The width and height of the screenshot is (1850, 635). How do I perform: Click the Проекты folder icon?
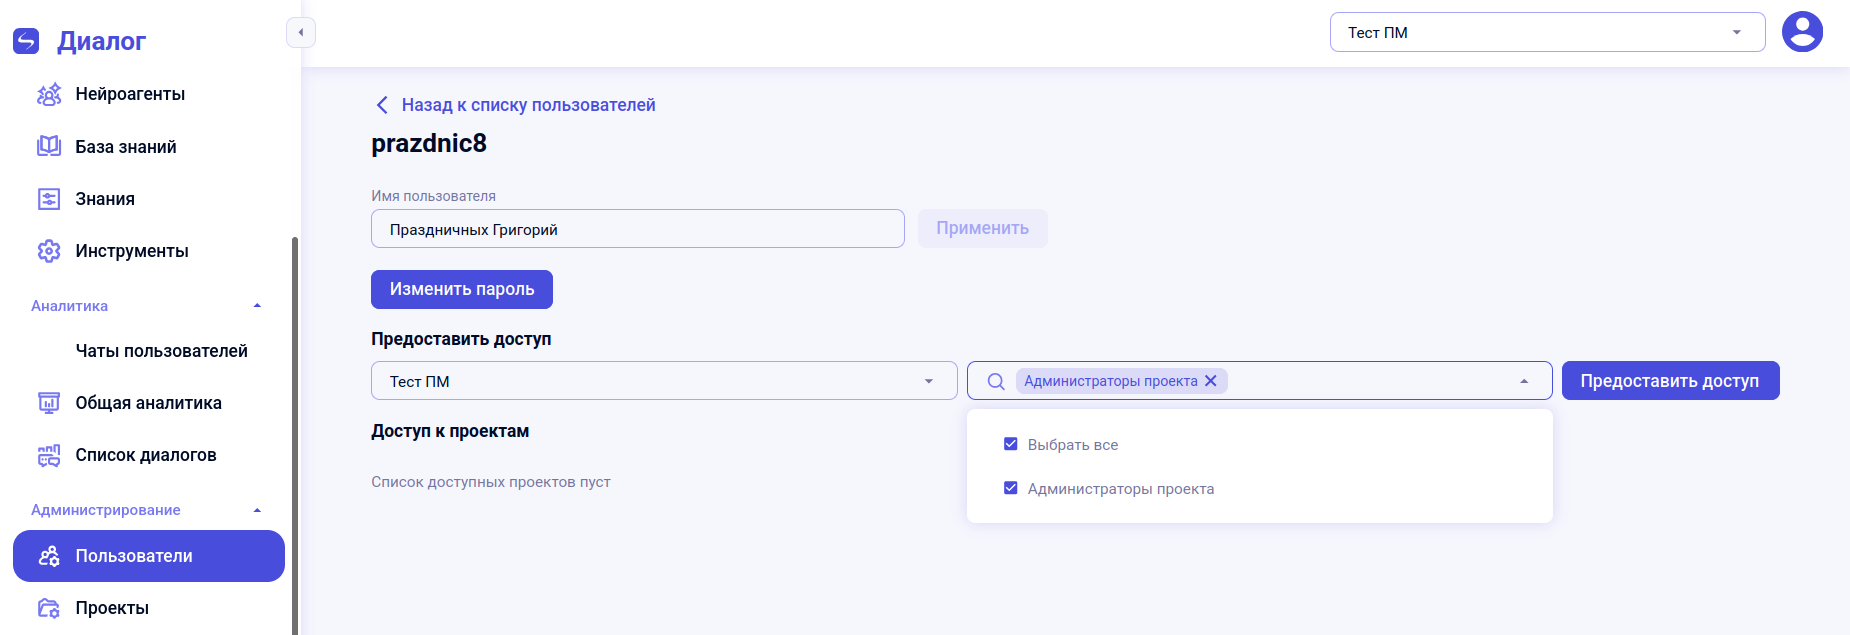pos(49,608)
